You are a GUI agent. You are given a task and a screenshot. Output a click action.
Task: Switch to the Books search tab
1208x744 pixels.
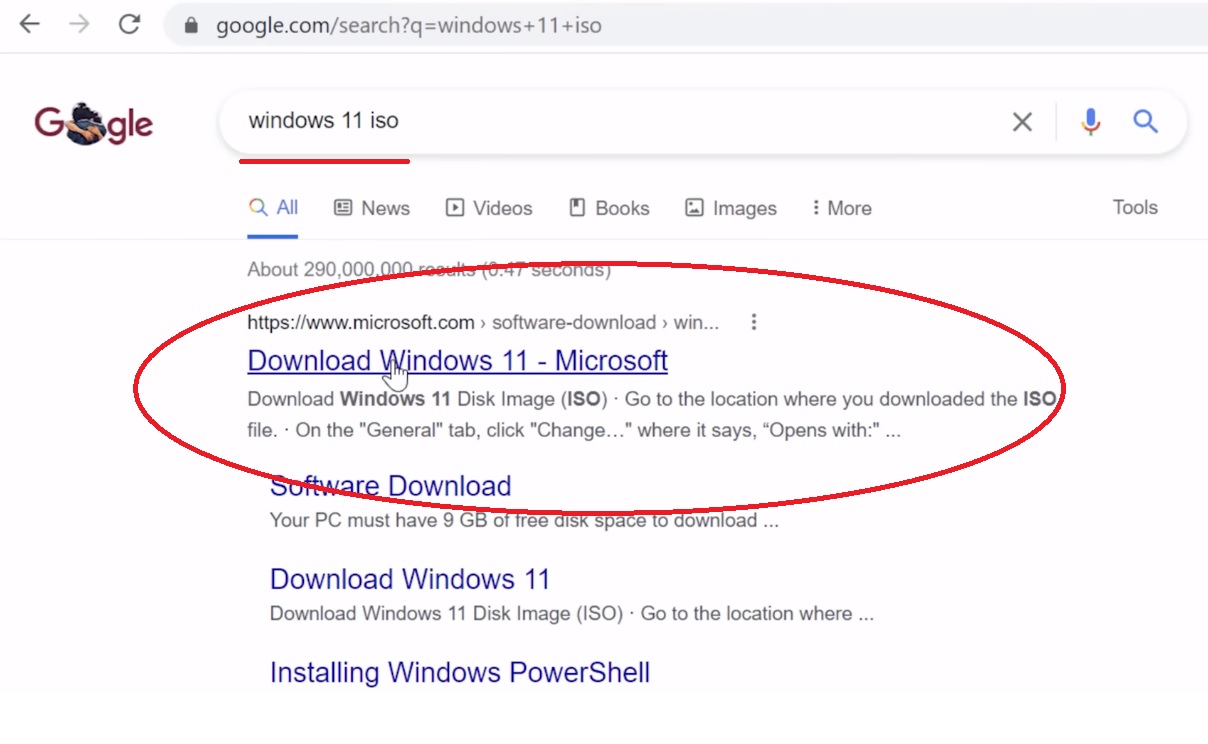(x=609, y=207)
